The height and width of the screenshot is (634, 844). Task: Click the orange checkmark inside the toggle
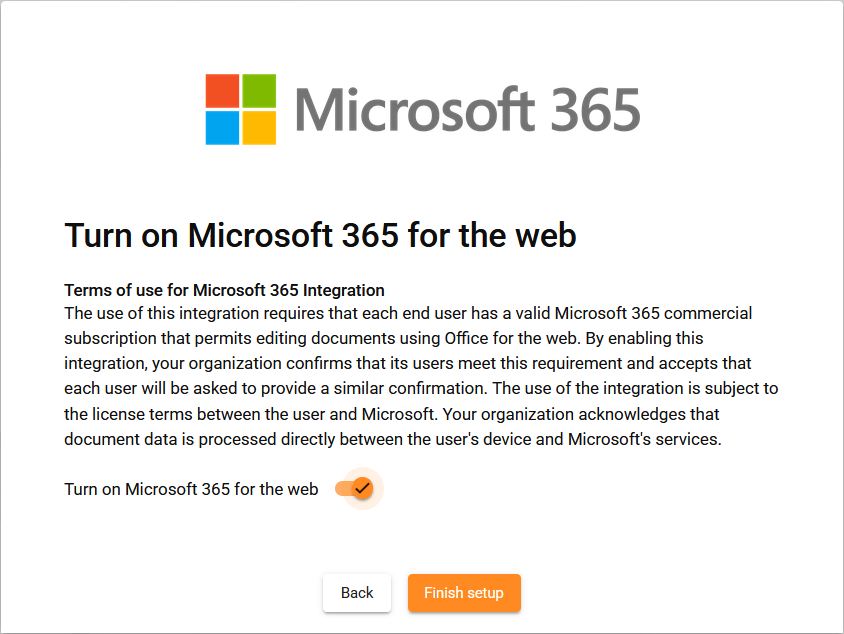[x=360, y=489]
